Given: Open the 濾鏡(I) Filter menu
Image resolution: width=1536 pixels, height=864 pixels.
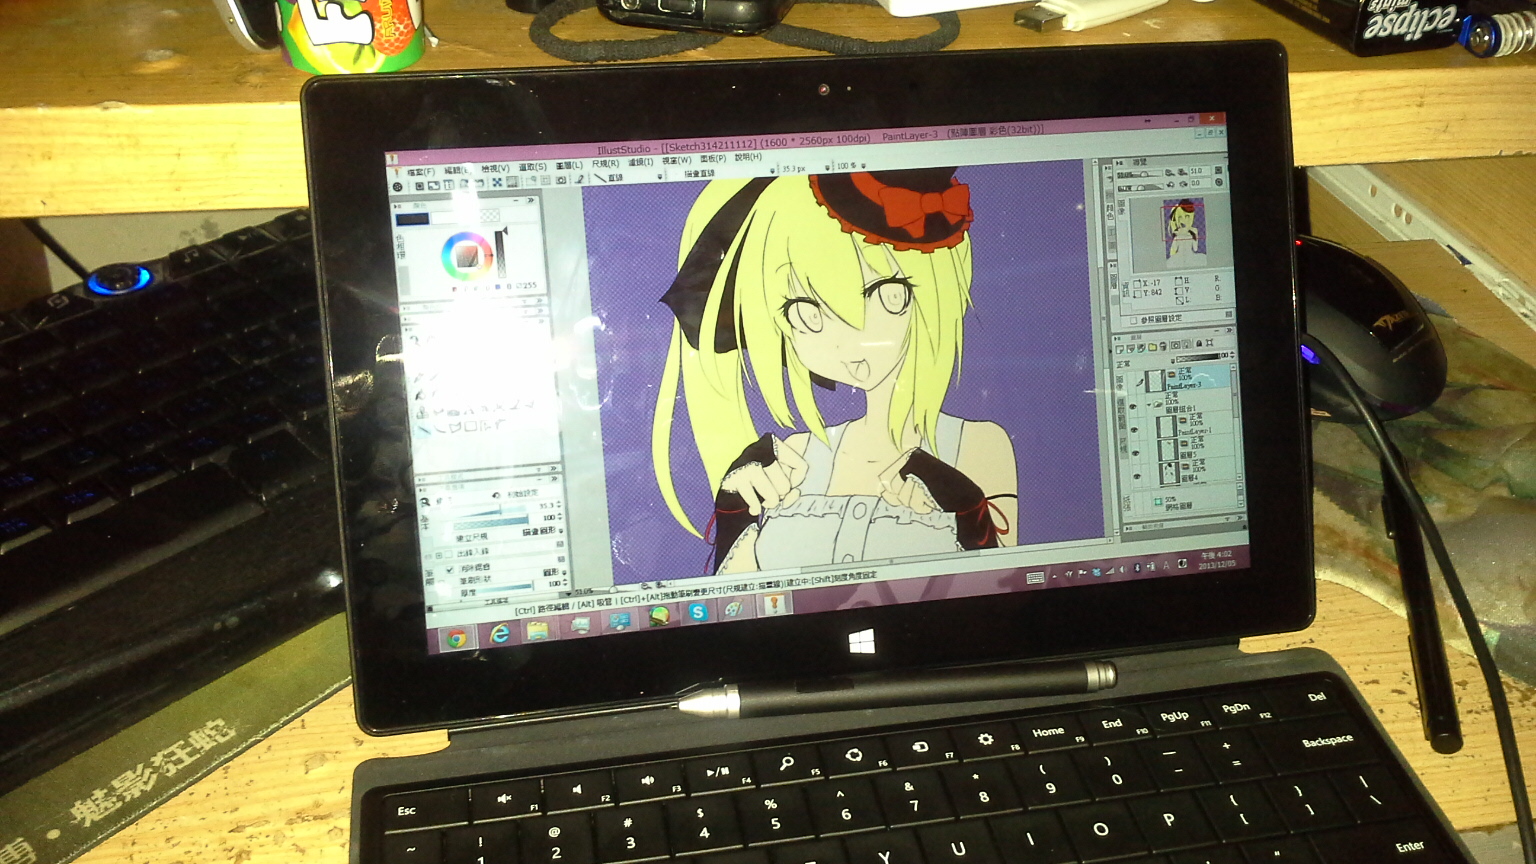Looking at the screenshot, I should pos(641,162).
